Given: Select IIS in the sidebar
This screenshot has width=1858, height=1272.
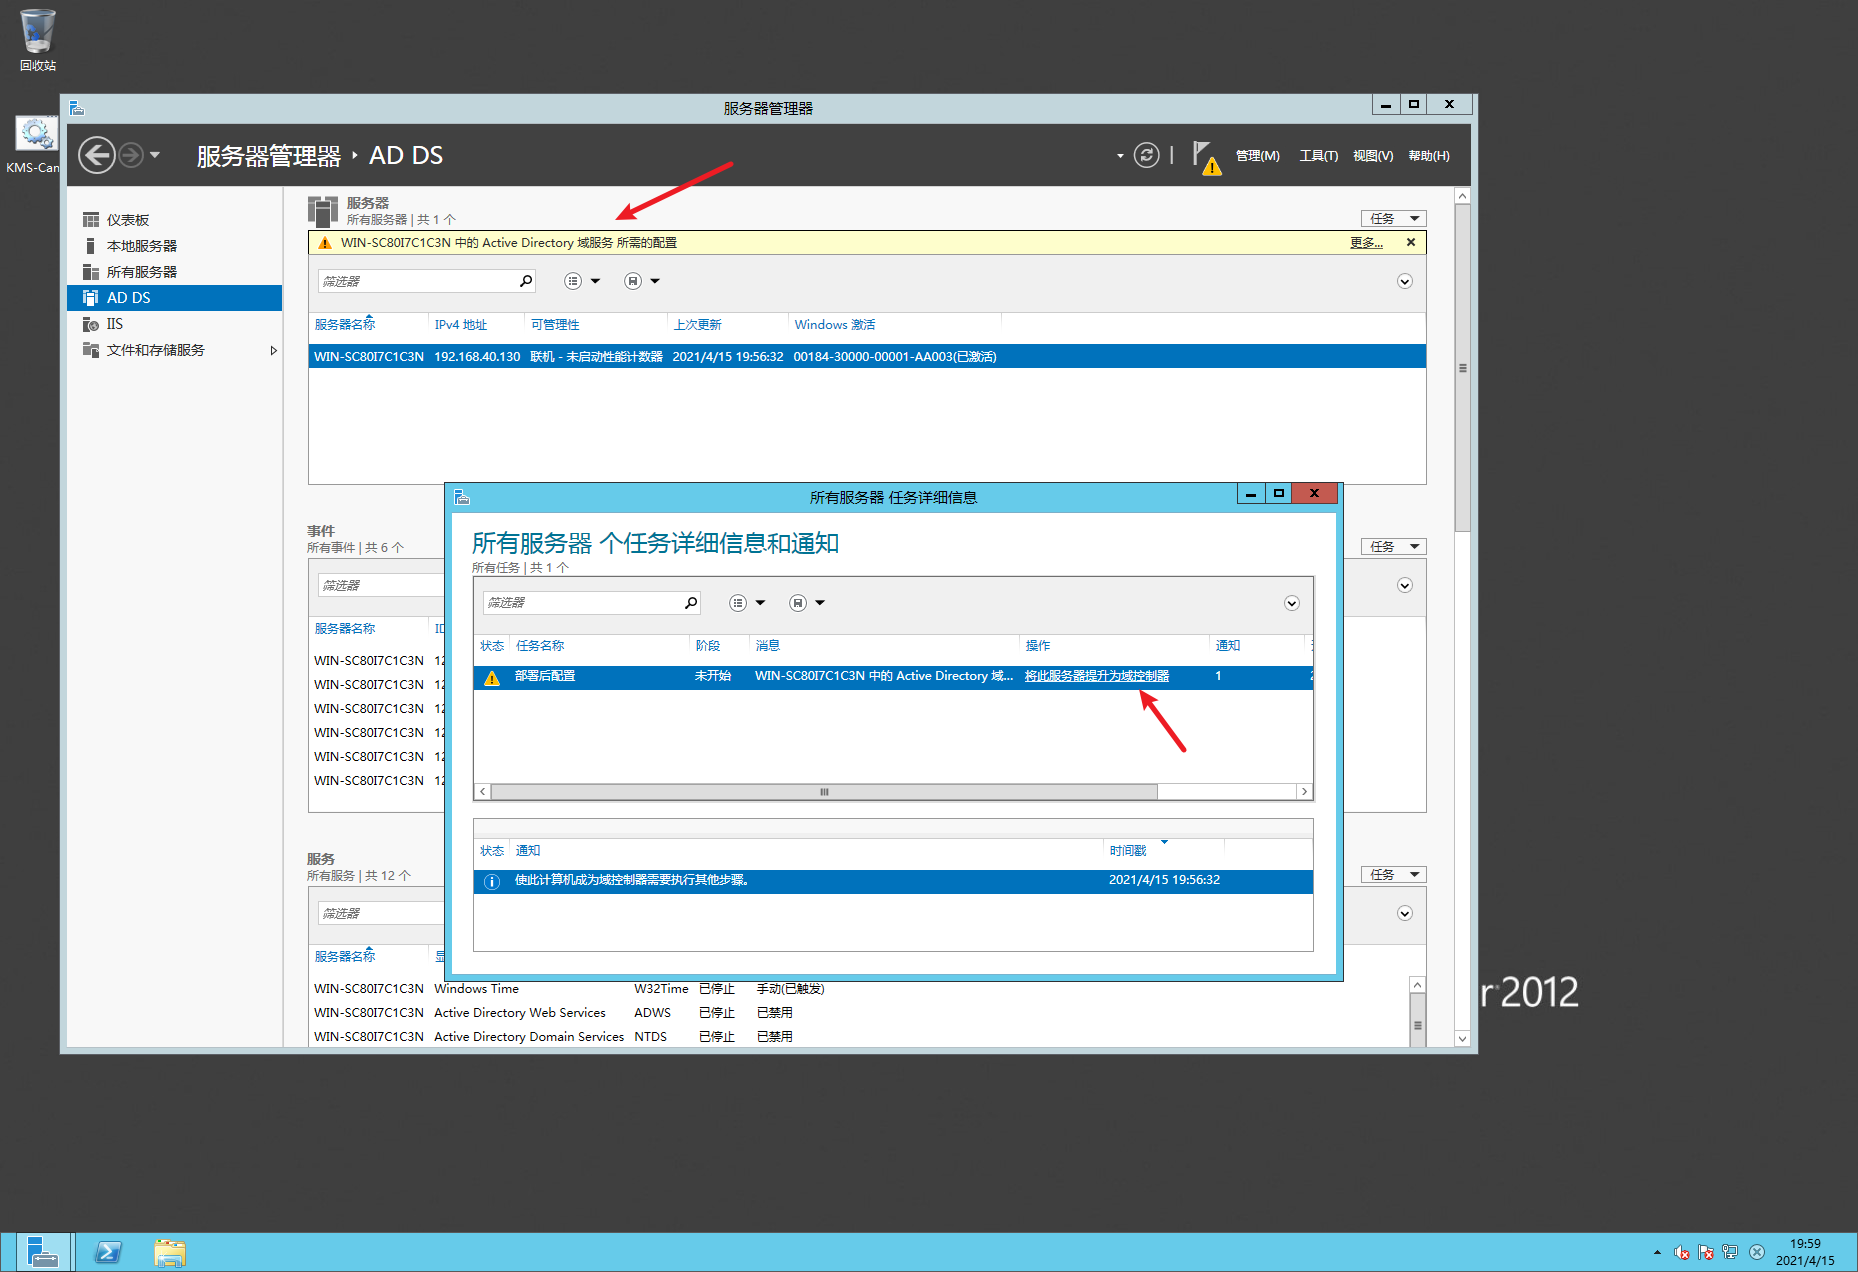Looking at the screenshot, I should point(174,324).
